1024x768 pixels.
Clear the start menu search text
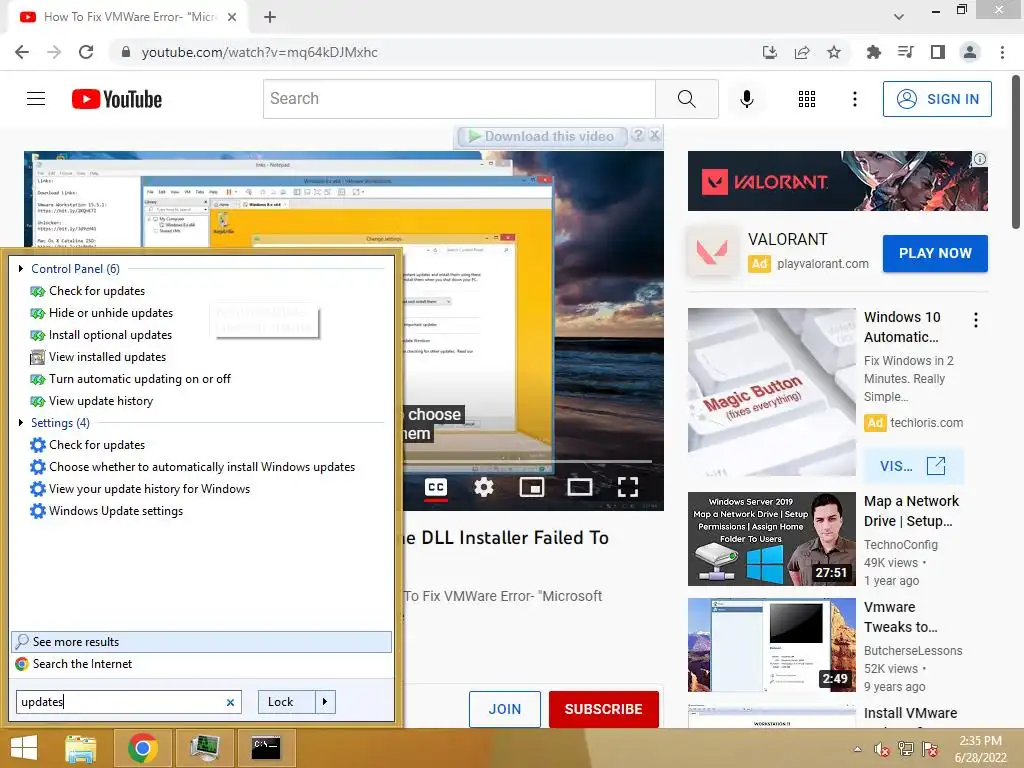(x=230, y=703)
